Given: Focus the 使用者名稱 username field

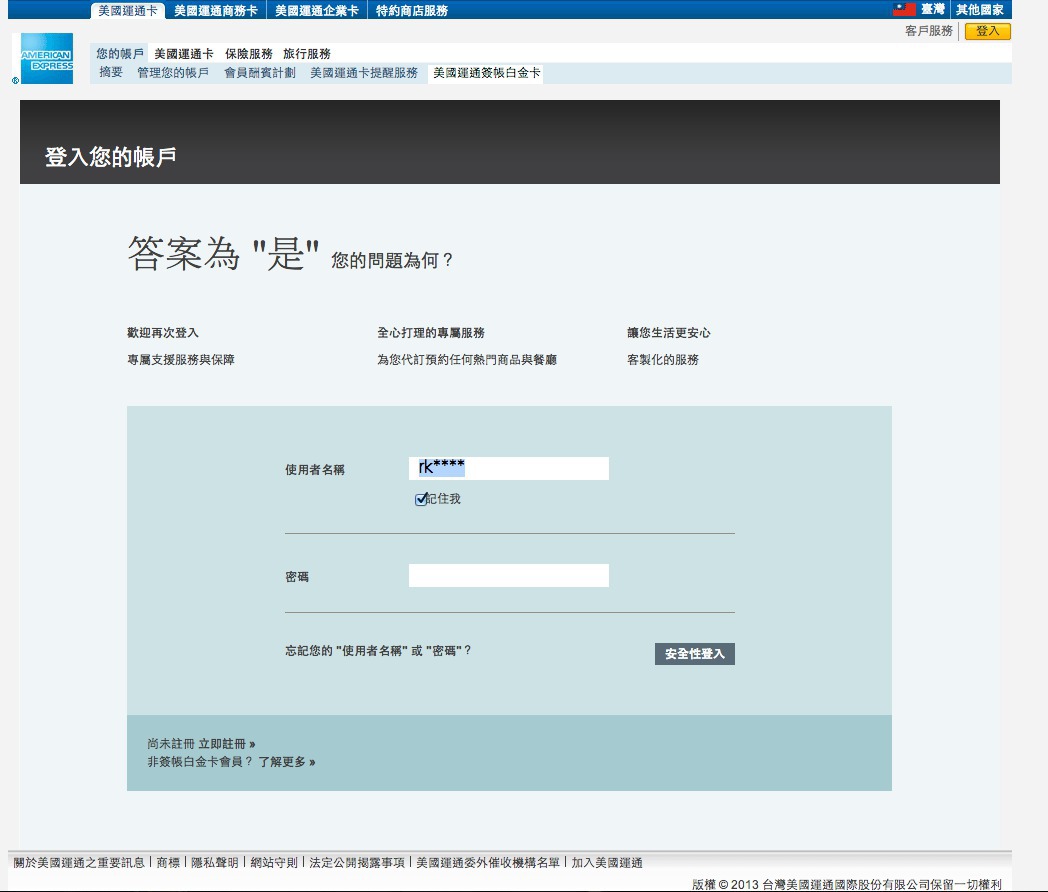Looking at the screenshot, I should [x=509, y=468].
